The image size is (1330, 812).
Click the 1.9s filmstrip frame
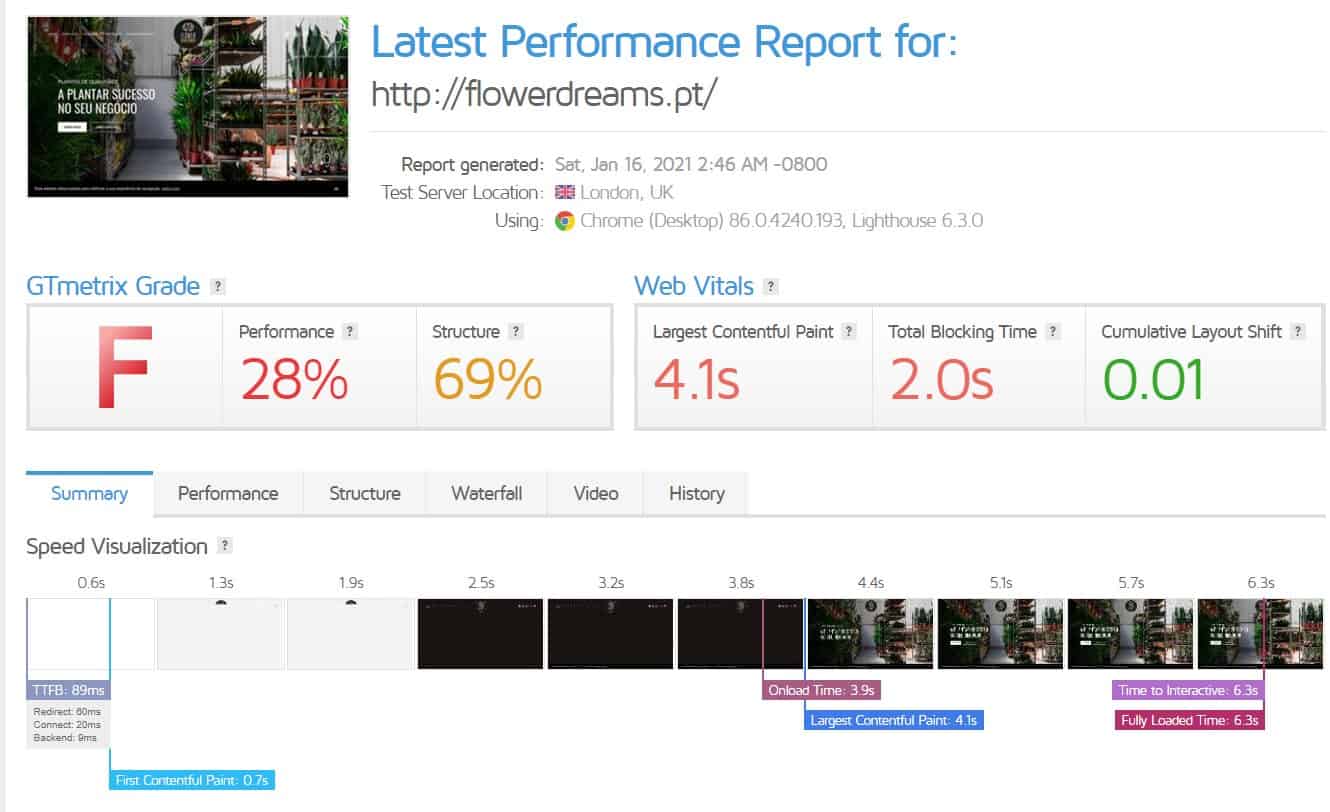(351, 634)
